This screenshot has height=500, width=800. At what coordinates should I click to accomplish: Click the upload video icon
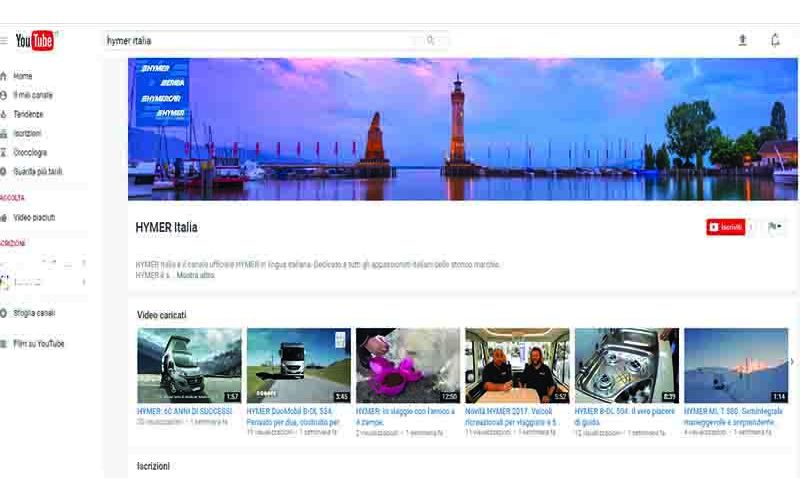click(x=742, y=41)
